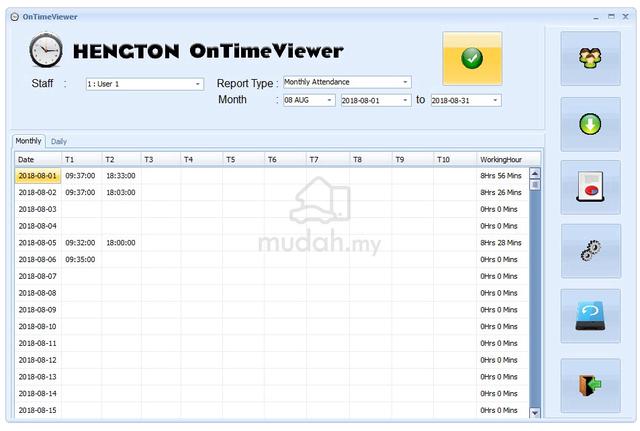Click the OnTimeViewer title bar icon
The width and height of the screenshot is (640, 431).
pos(15,17)
